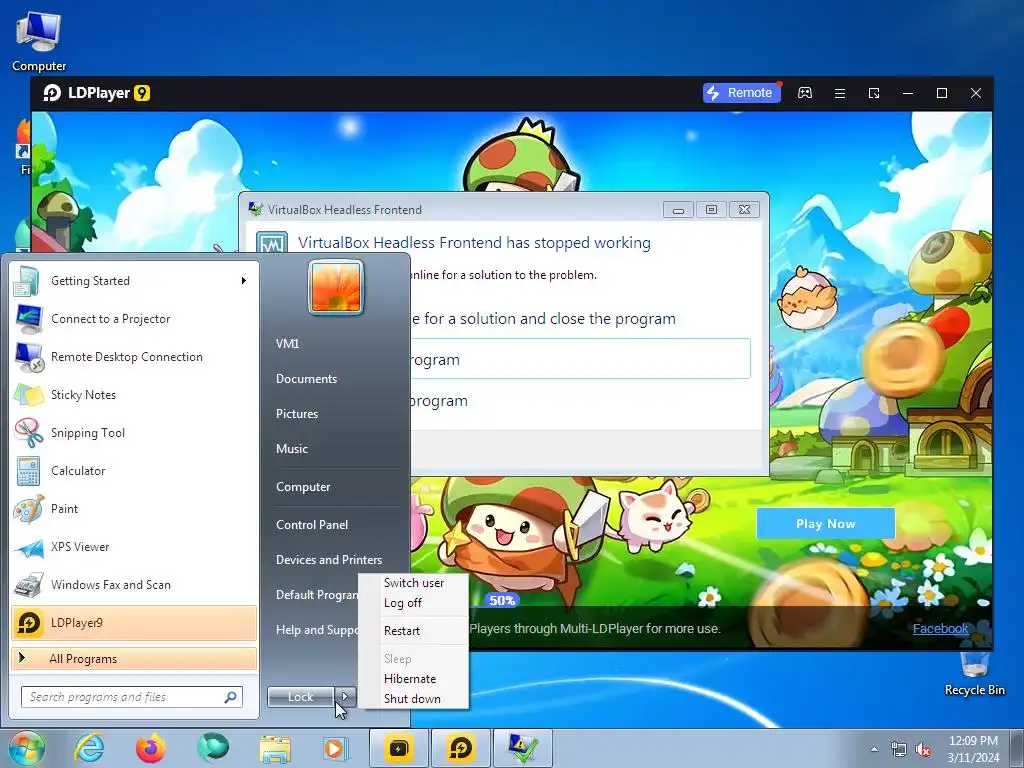This screenshot has width=1024, height=768.
Task: Click the muted volume tray icon
Action: coord(923,750)
